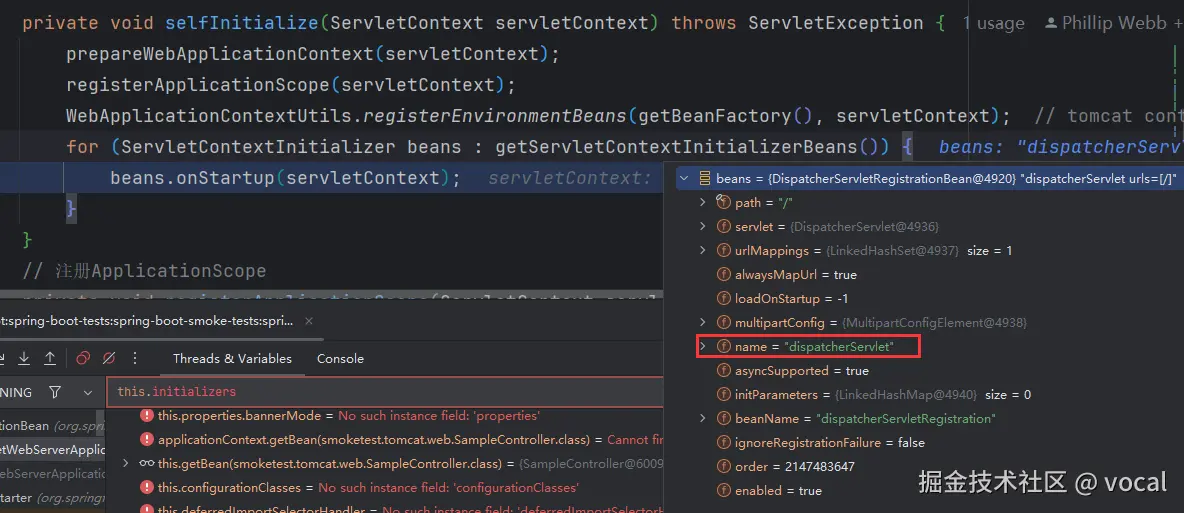This screenshot has height=513, width=1184.
Task: Click the field icon beside asyncSupported
Action: (723, 371)
